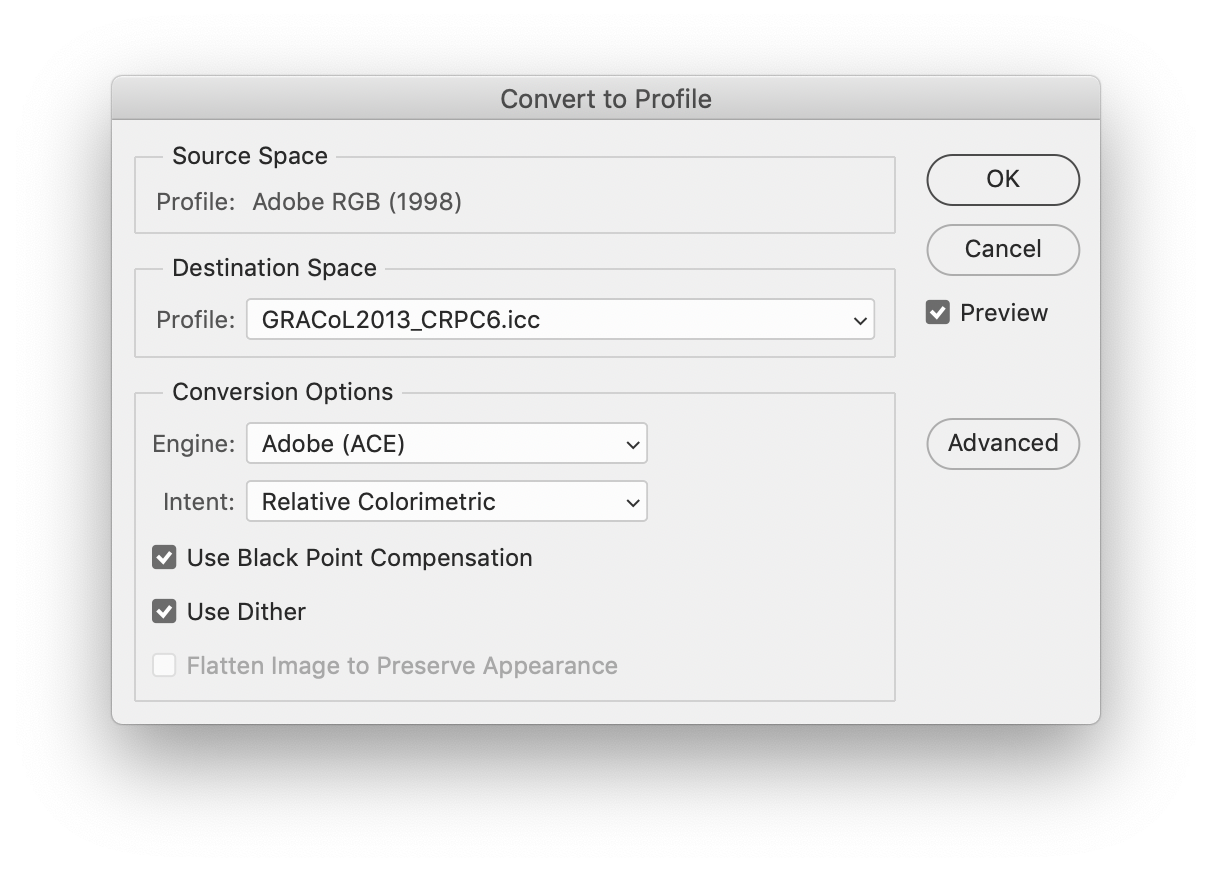1212x872 pixels.
Task: Open Advanced conversion settings
Action: [1002, 443]
